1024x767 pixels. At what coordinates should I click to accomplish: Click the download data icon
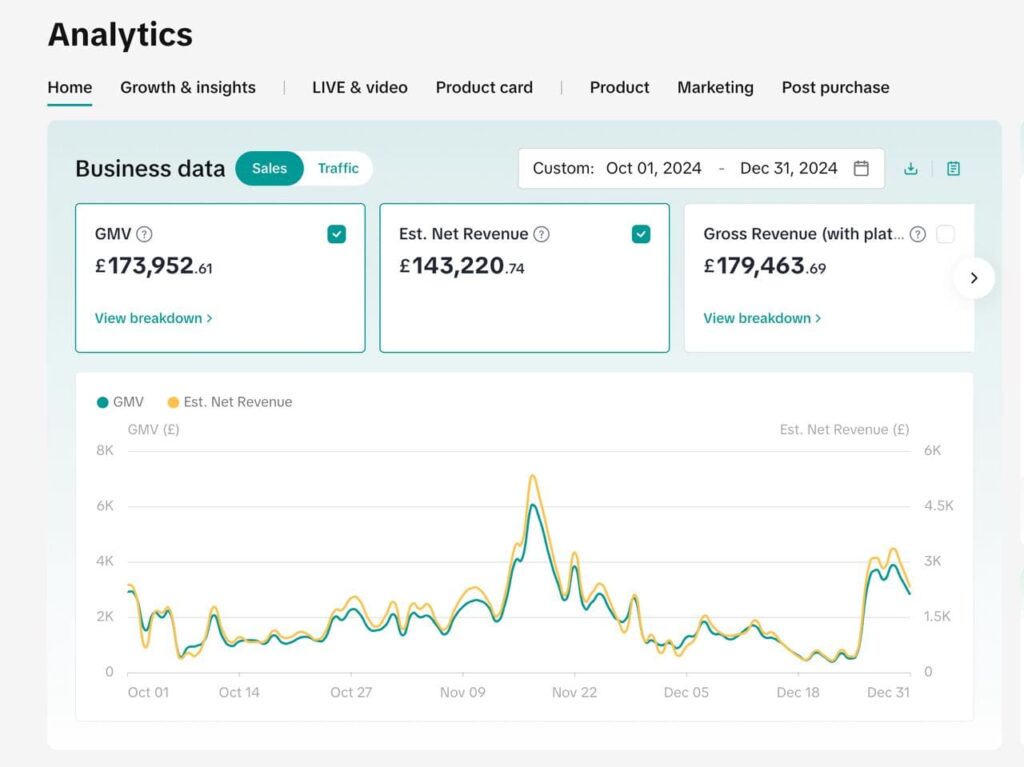click(x=910, y=169)
